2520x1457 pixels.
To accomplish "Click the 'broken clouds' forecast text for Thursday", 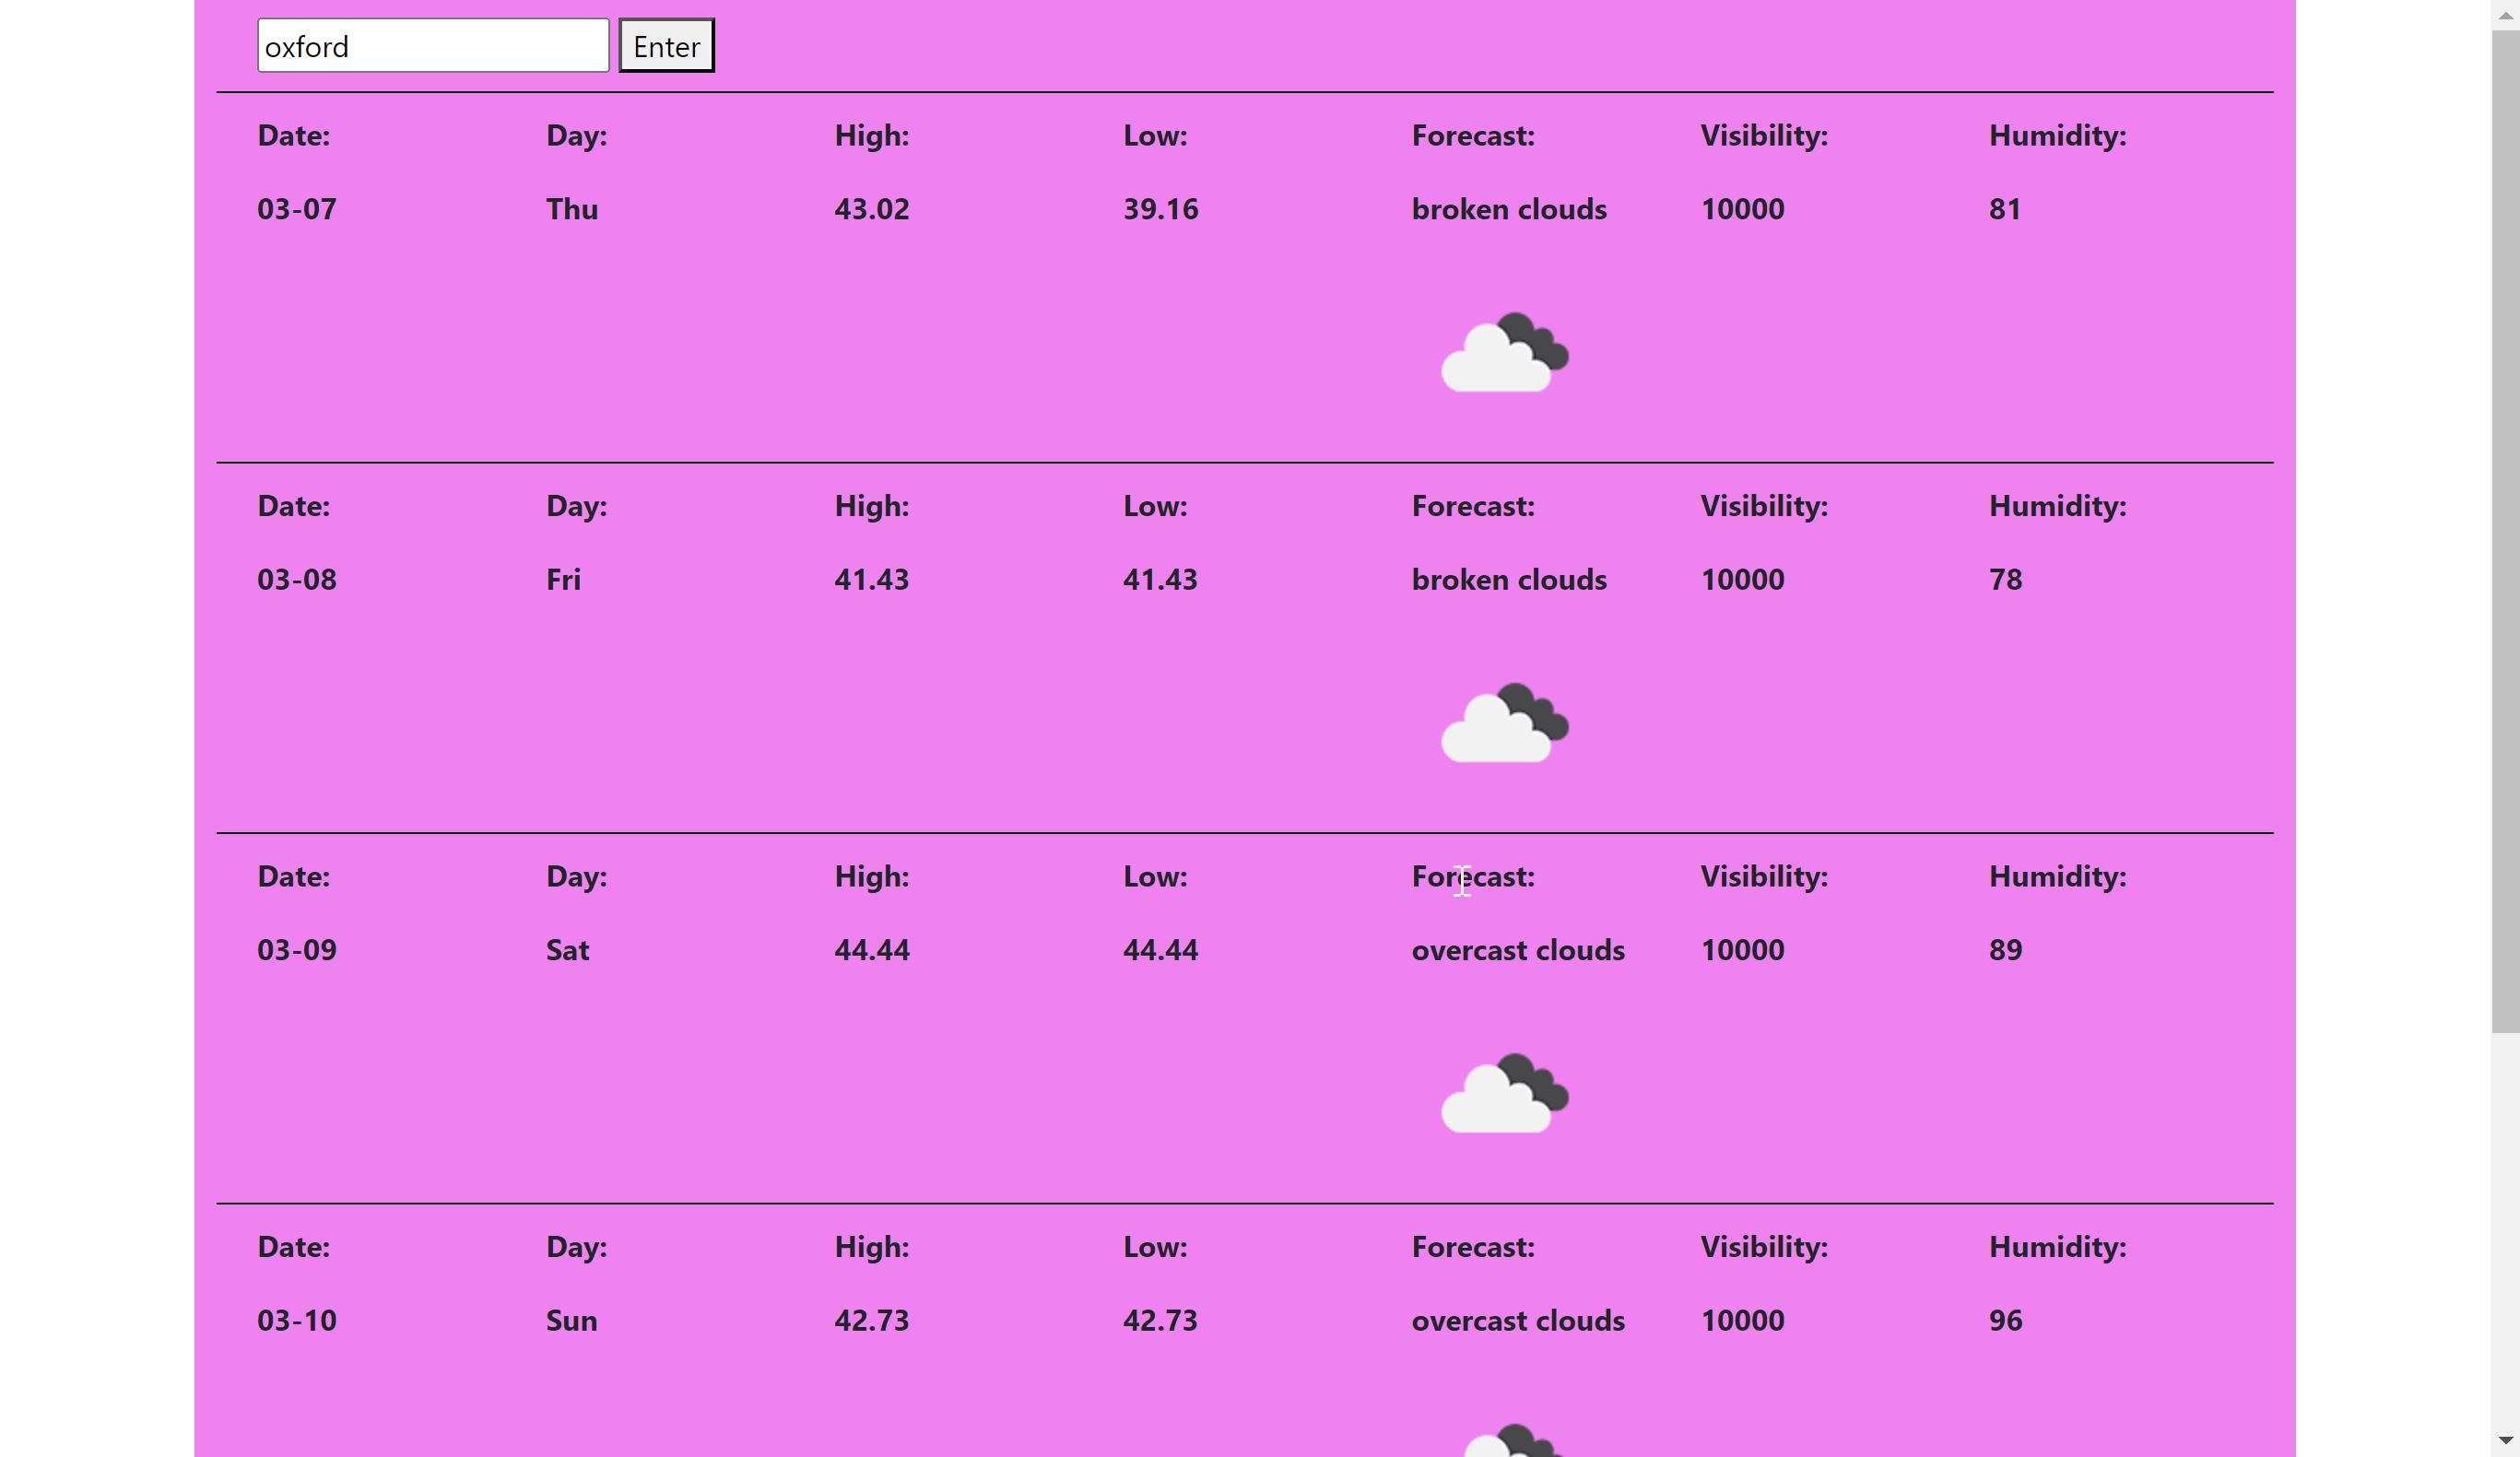I will 1509,209.
